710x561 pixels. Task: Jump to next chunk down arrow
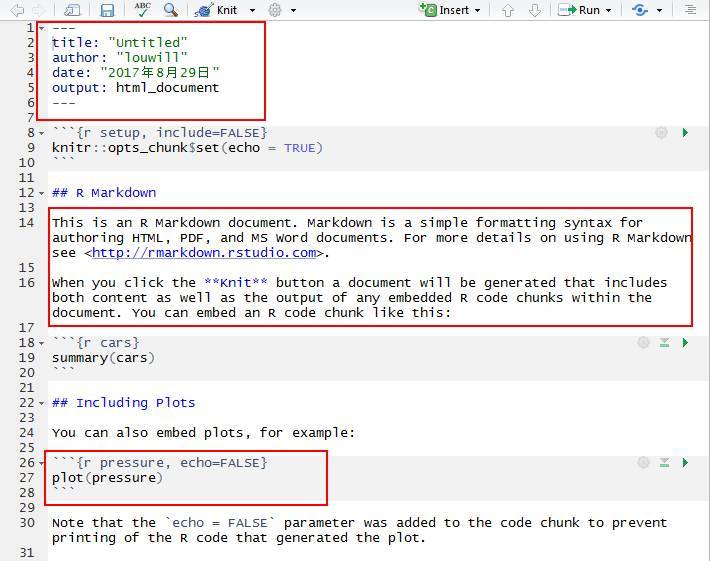[x=535, y=10]
